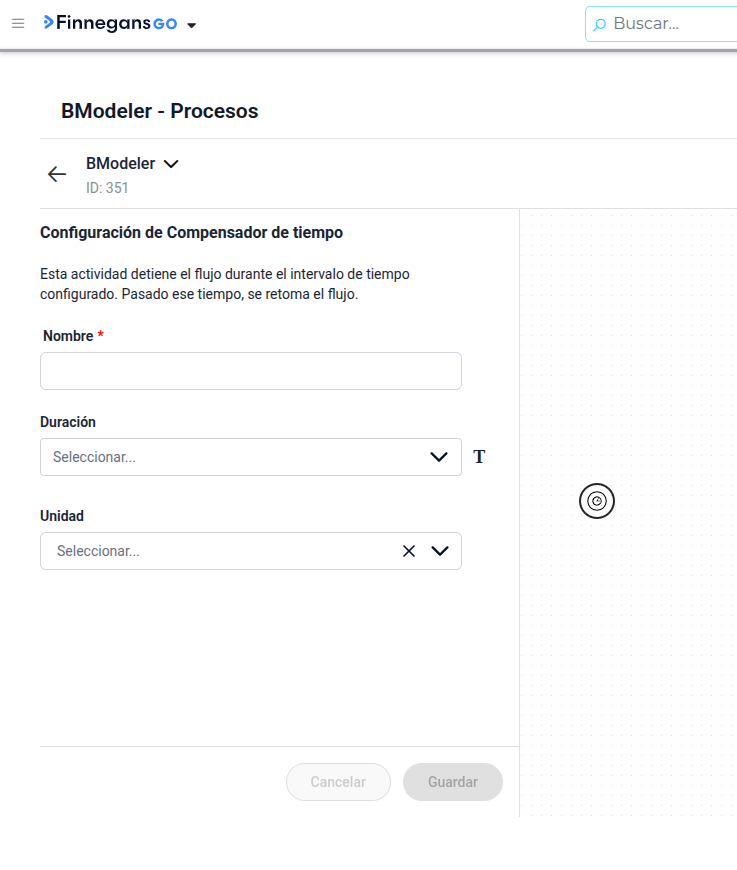Expand the caret next to Finnegans GO
737x870 pixels.
pos(191,25)
